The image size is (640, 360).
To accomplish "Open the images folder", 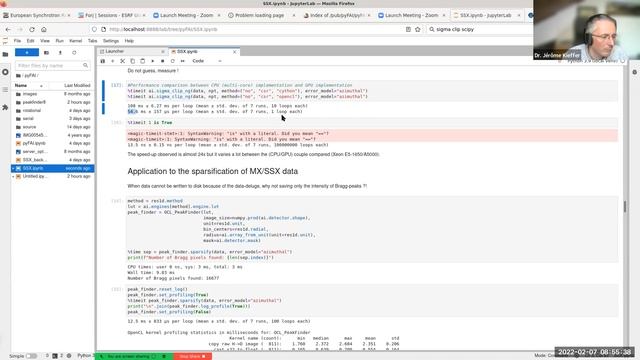I will [52, 94].
